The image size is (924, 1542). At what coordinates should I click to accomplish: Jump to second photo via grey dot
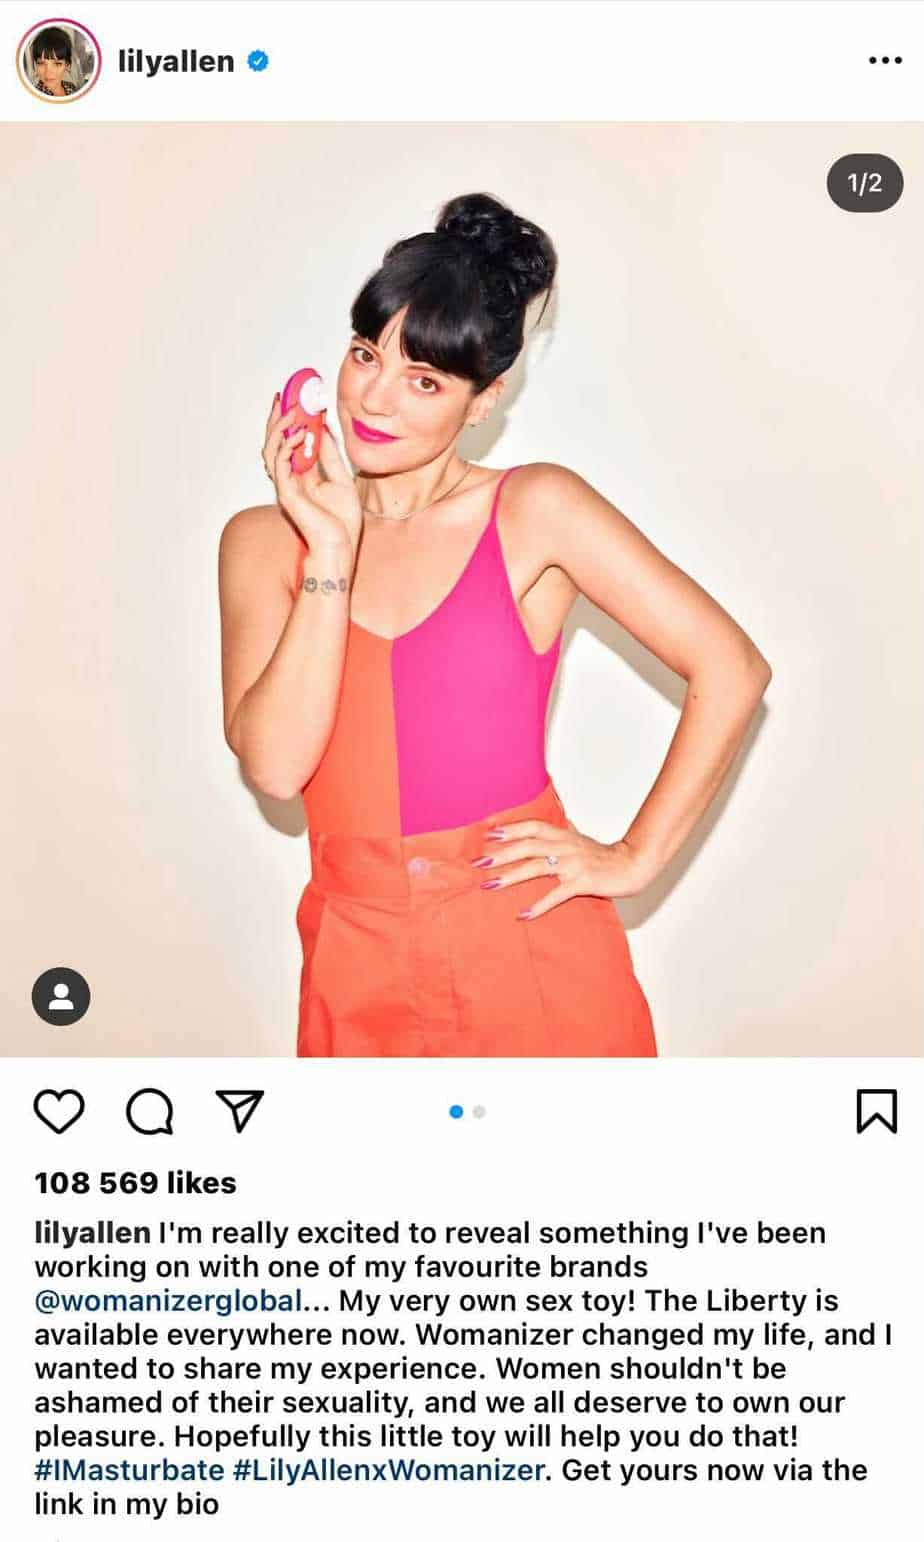pyautogui.click(x=479, y=1112)
